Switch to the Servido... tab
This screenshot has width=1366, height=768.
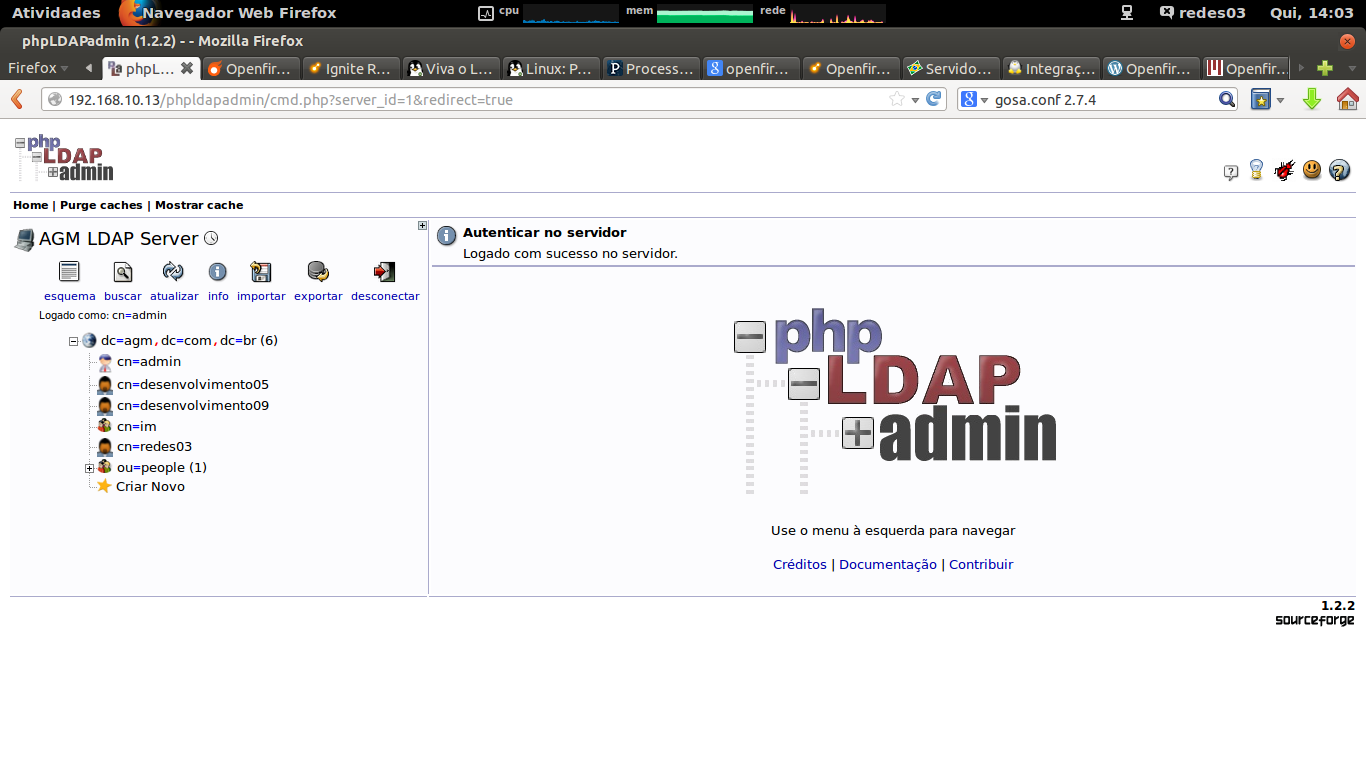coord(950,68)
